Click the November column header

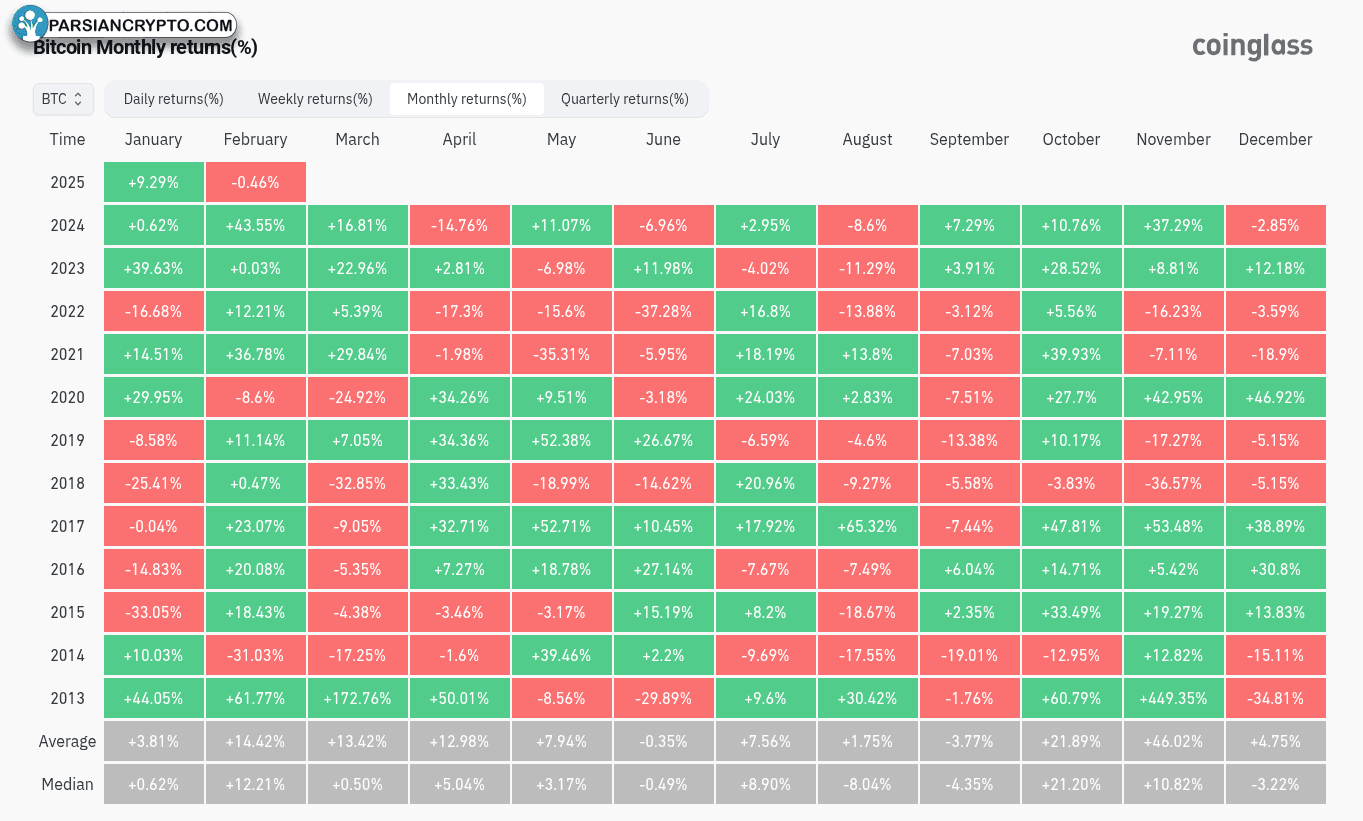(1173, 139)
